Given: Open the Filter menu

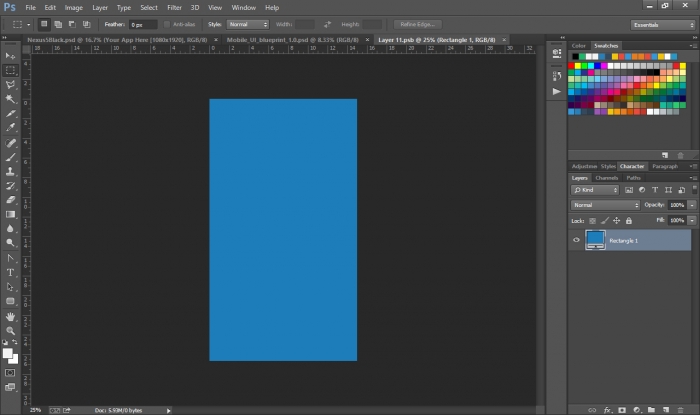Looking at the screenshot, I should point(174,8).
